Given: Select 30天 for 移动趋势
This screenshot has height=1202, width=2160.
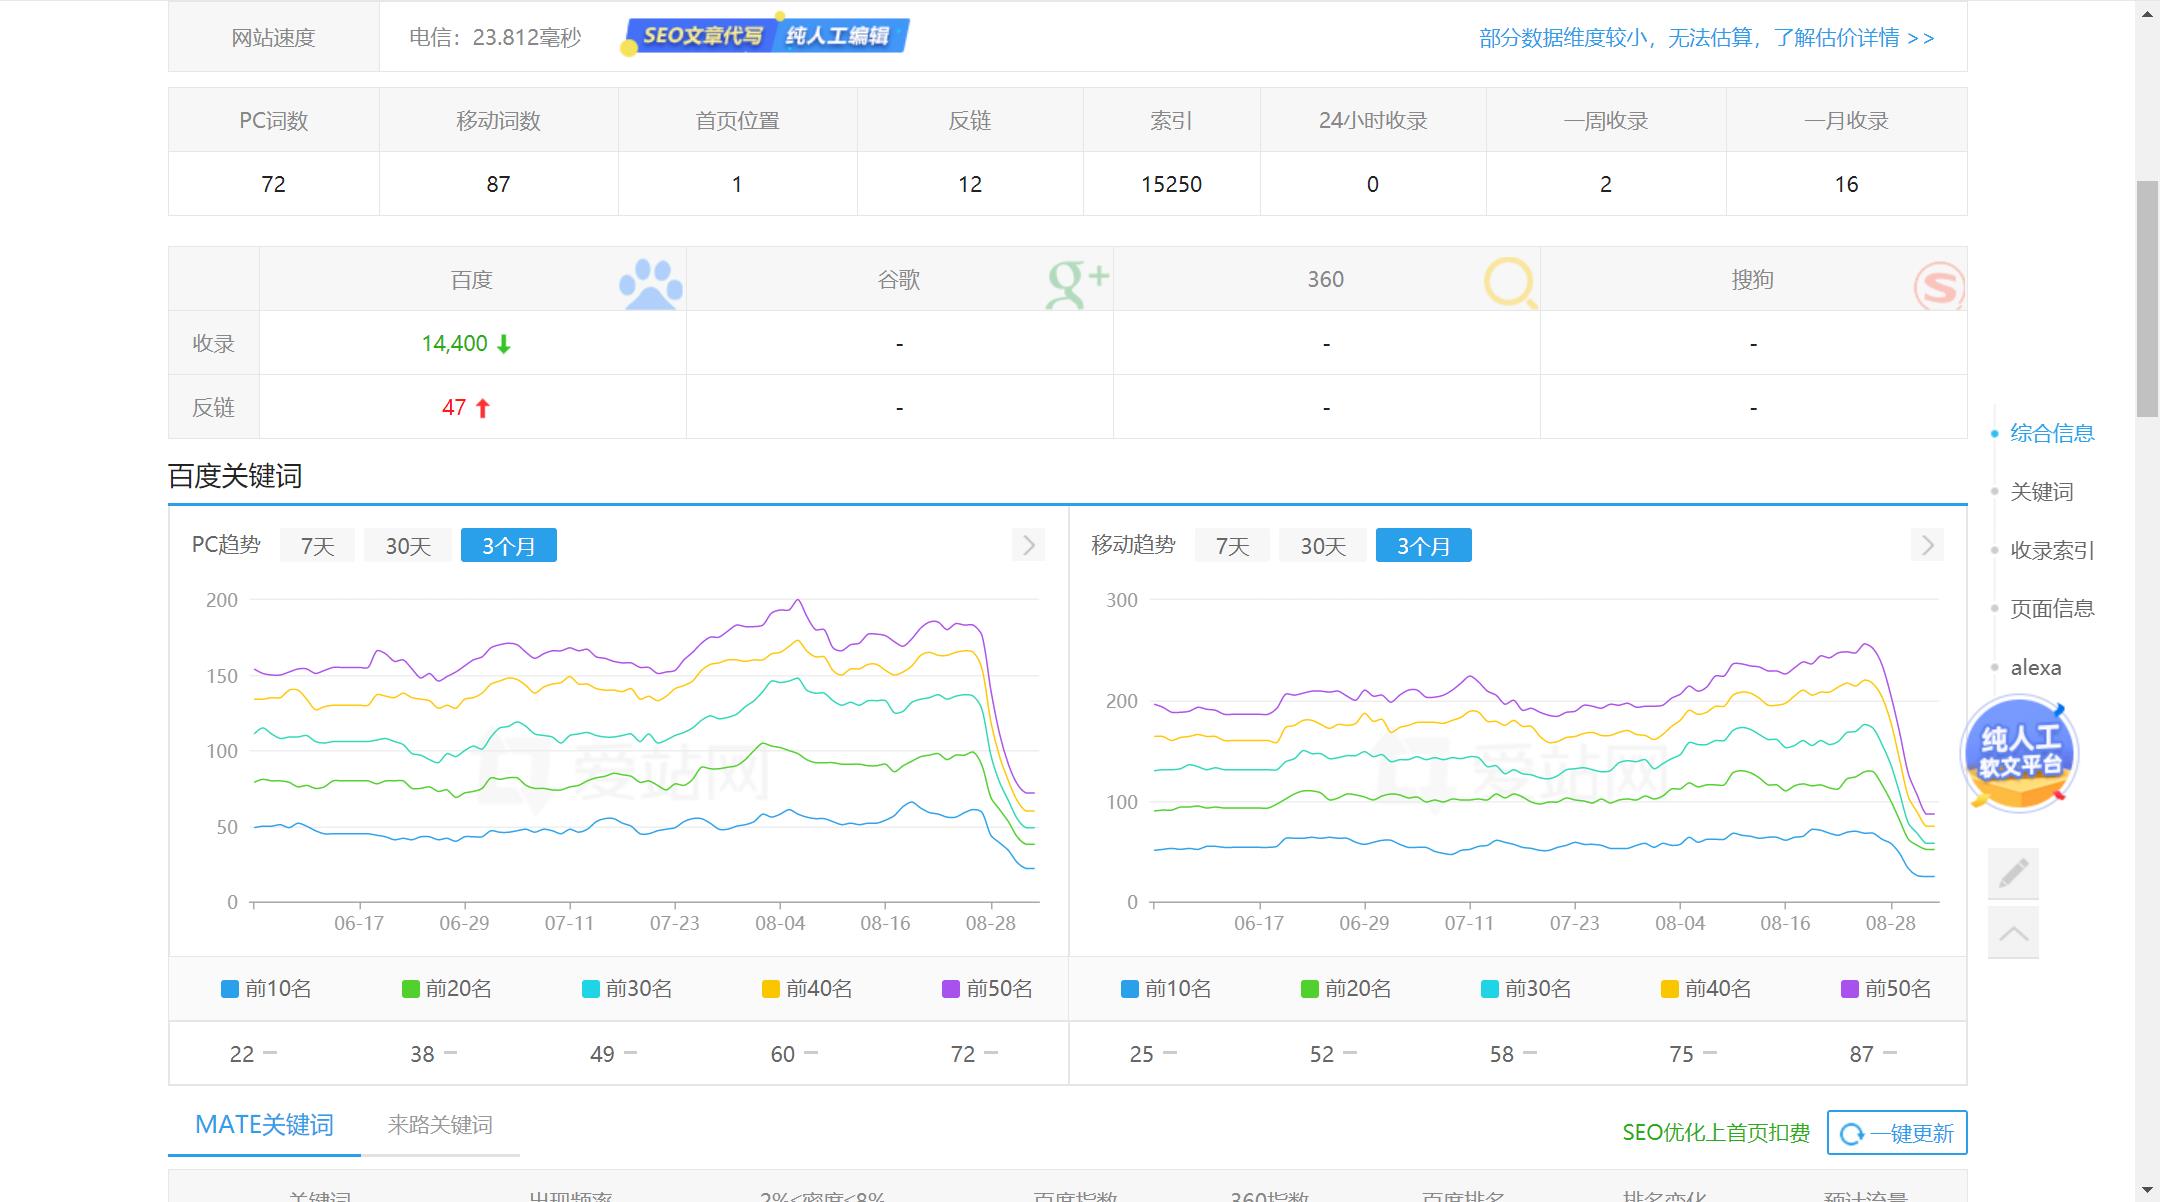Looking at the screenshot, I should (1323, 546).
